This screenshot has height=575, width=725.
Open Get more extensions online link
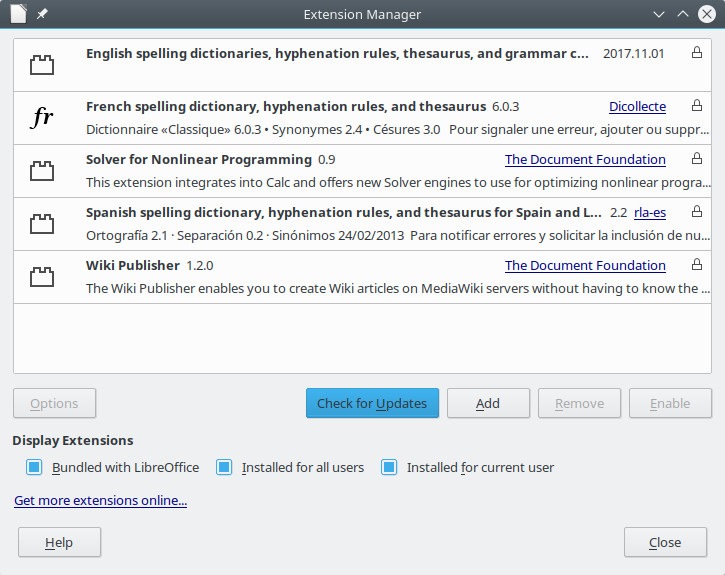coord(100,500)
